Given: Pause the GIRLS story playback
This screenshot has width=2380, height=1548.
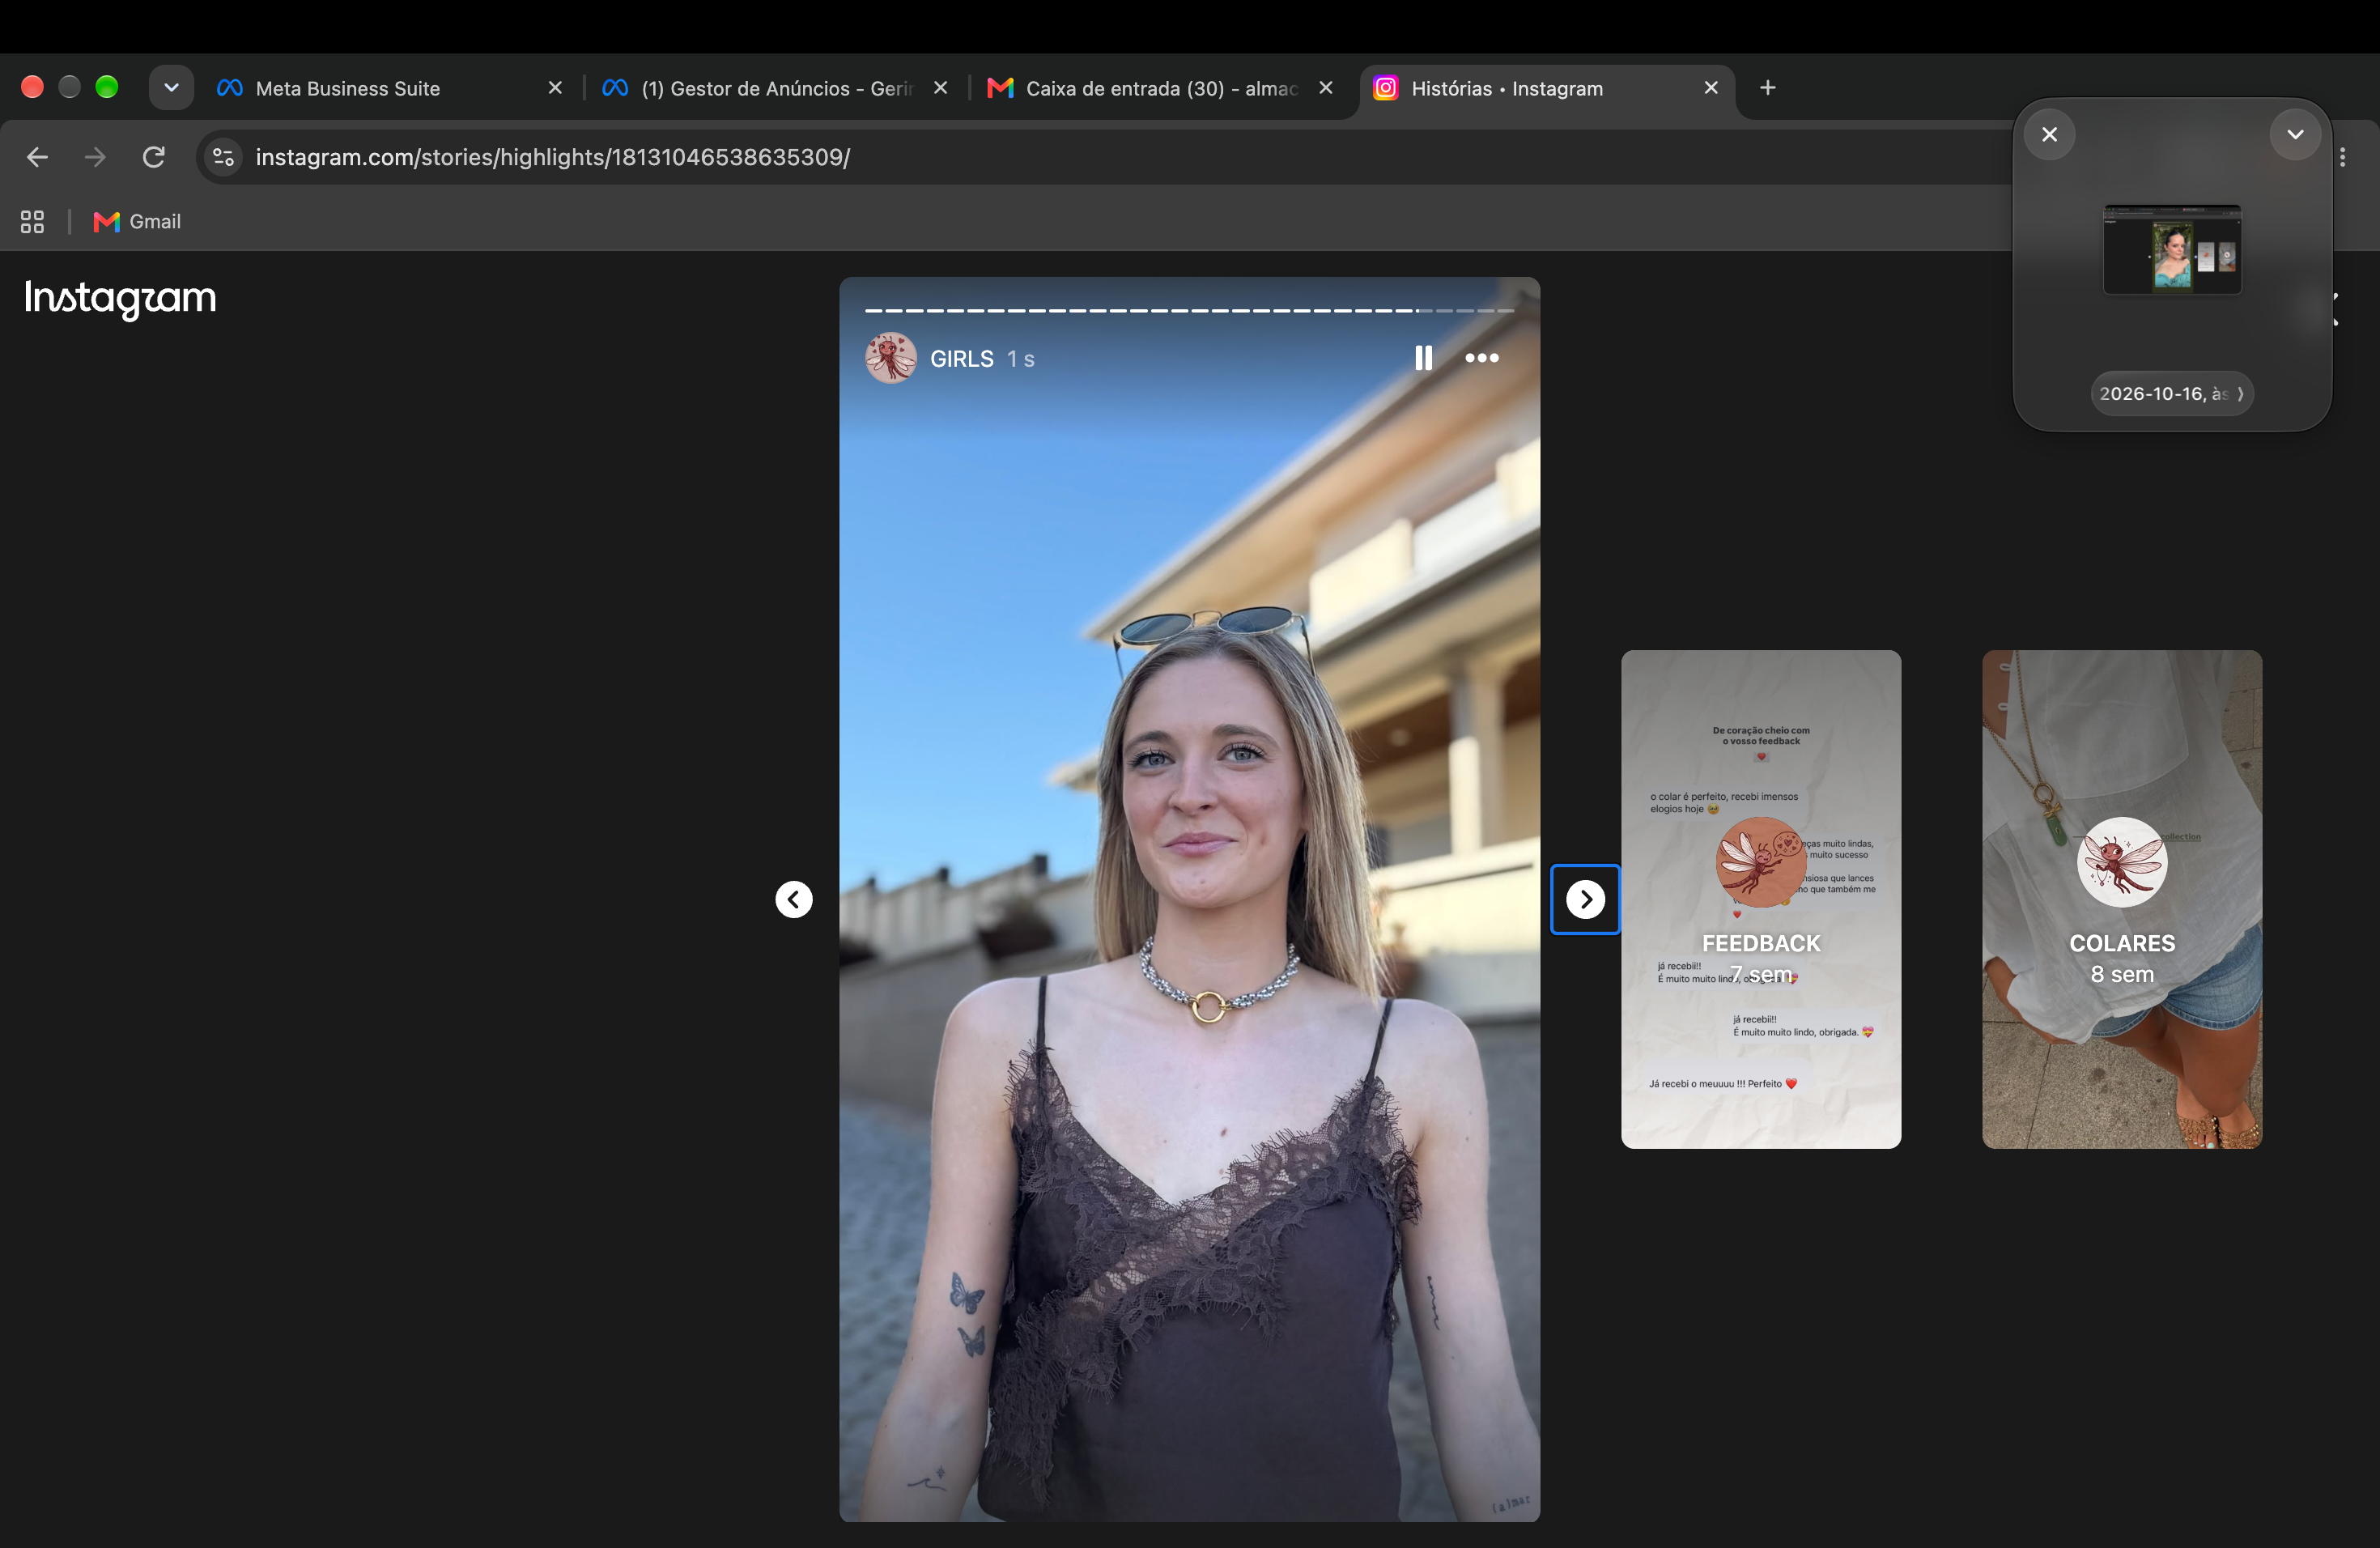Looking at the screenshot, I should coord(1423,358).
